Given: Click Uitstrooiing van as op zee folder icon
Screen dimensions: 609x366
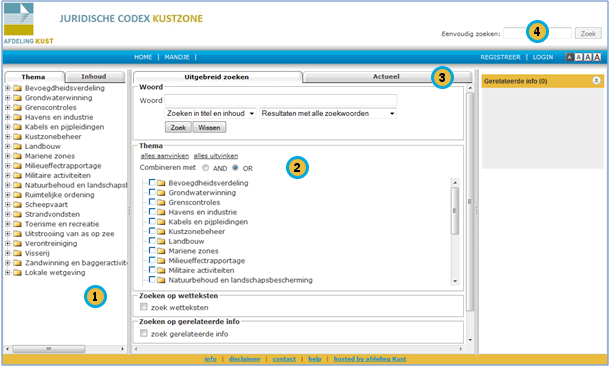Looking at the screenshot, I should click(17, 234).
